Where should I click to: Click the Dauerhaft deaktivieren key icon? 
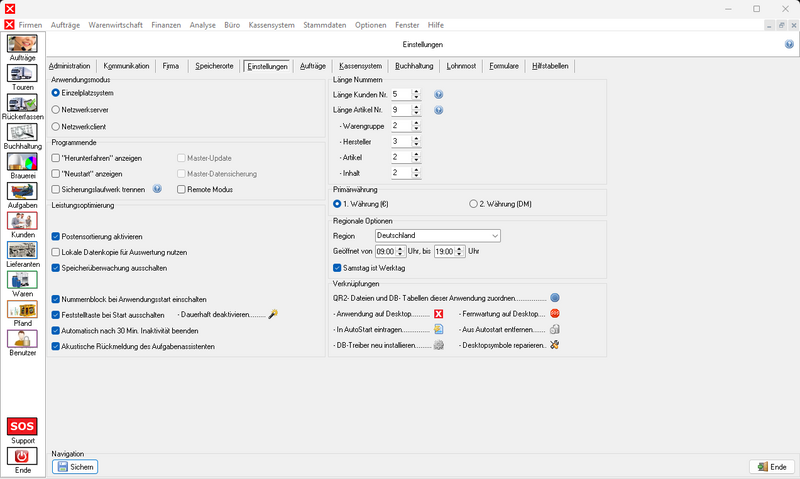coord(273,314)
